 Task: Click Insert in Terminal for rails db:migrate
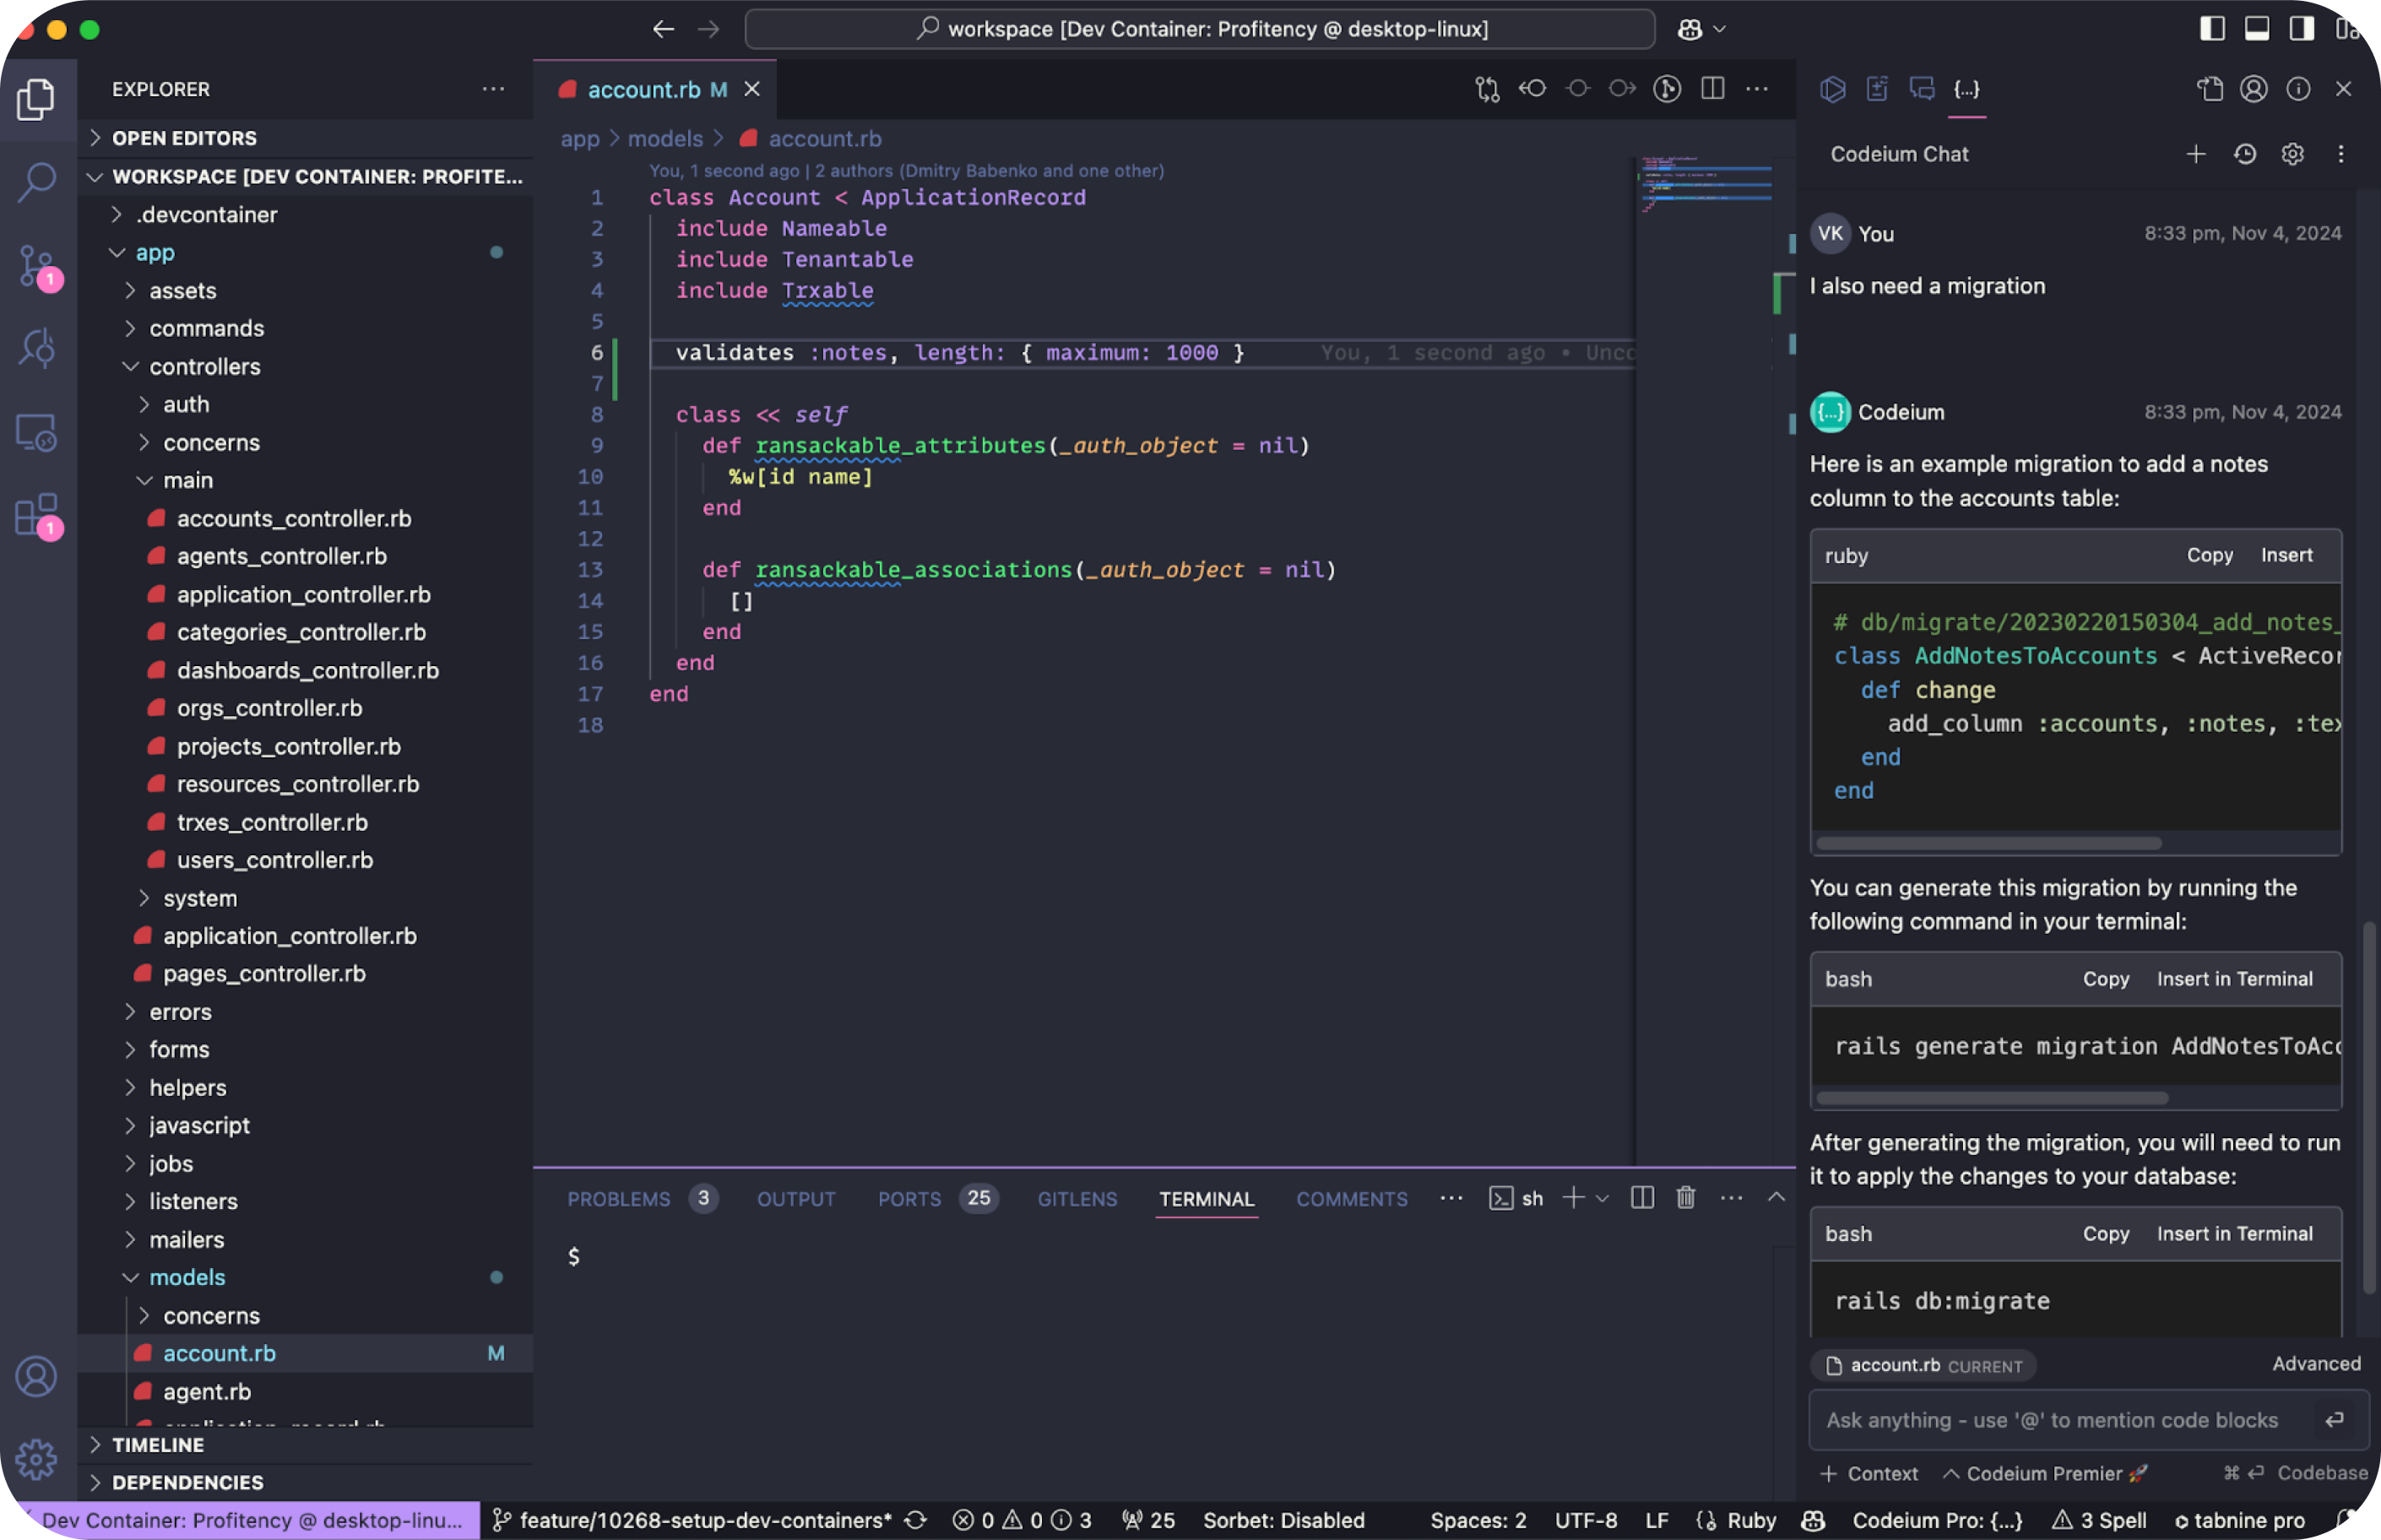(x=2233, y=1234)
